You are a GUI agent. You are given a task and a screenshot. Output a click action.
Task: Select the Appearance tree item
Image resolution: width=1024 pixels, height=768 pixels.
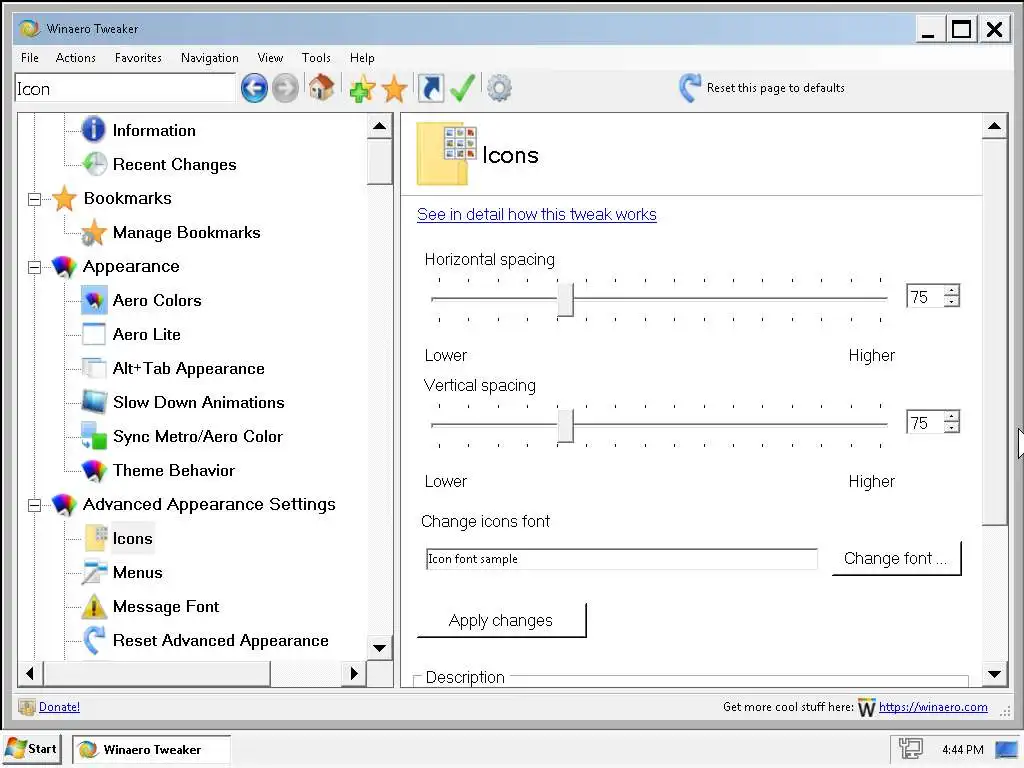tap(131, 266)
